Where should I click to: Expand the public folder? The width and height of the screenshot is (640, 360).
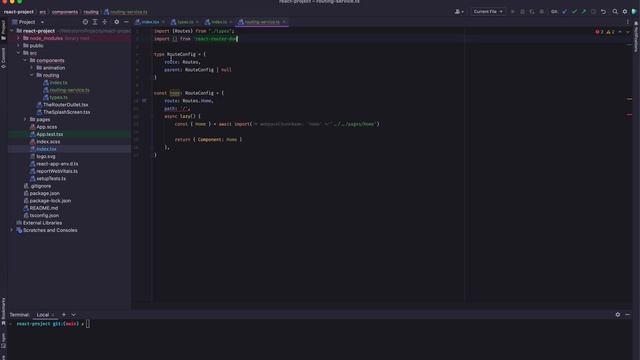pyautogui.click(x=18, y=46)
